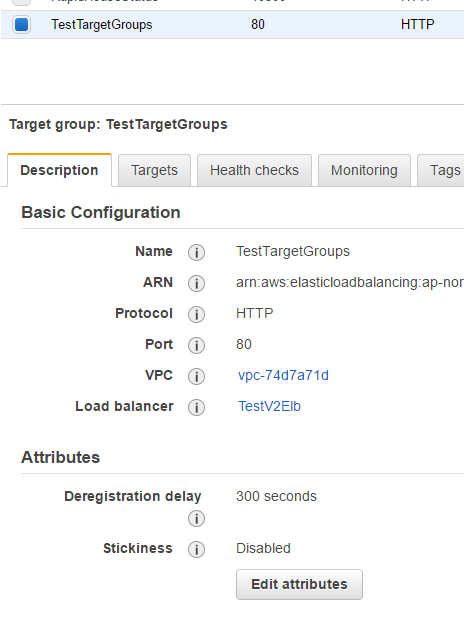The height and width of the screenshot is (631, 464).
Task: Click the info icon under Deregistration delay
Action: [196, 518]
